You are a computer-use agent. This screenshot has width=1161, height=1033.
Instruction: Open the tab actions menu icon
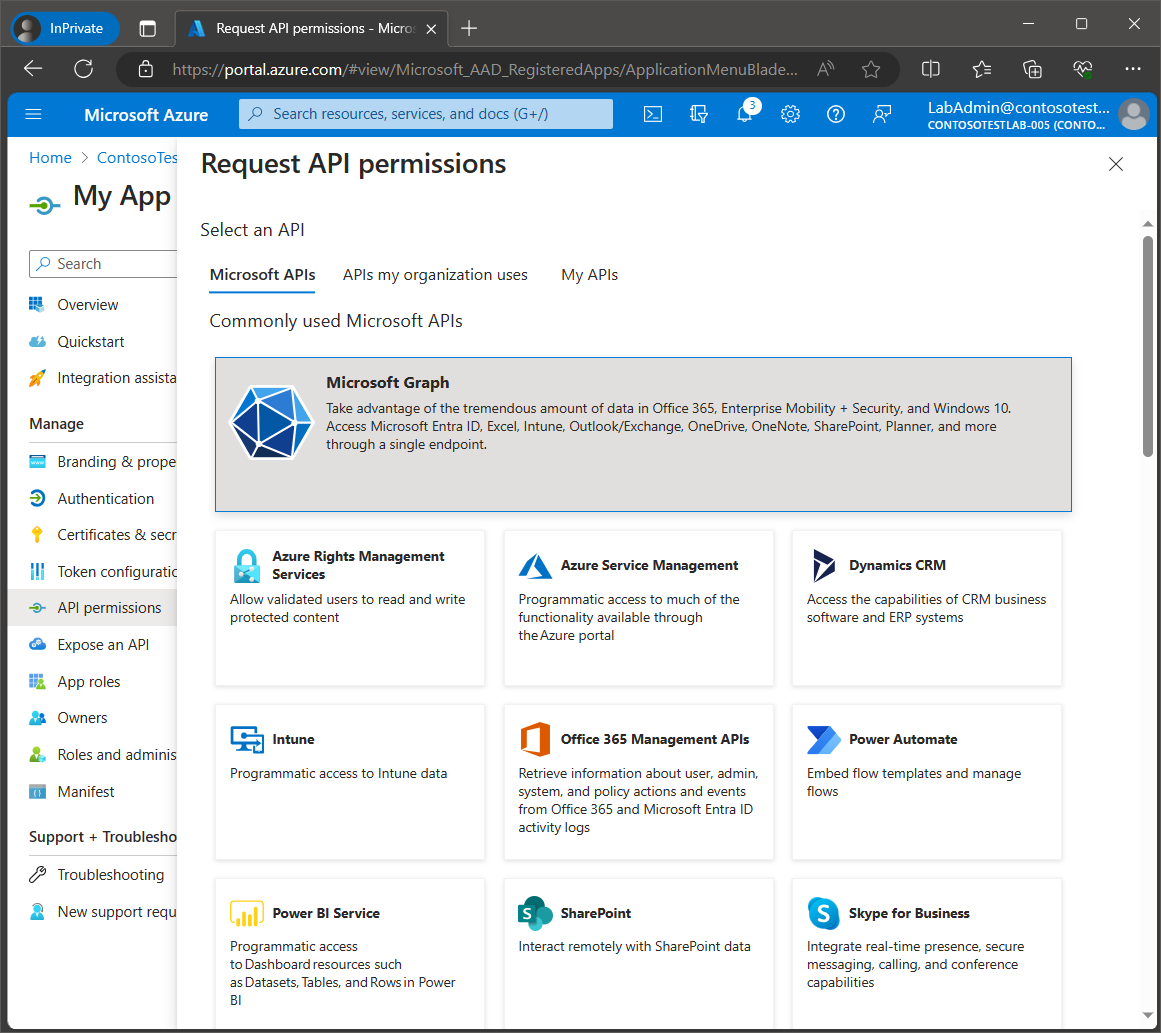pos(147,29)
